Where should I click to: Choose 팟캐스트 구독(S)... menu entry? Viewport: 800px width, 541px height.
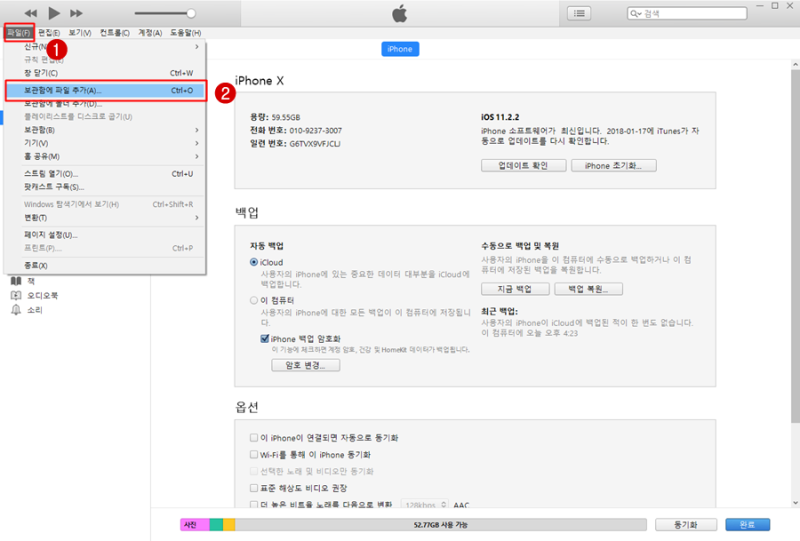pyautogui.click(x=106, y=187)
